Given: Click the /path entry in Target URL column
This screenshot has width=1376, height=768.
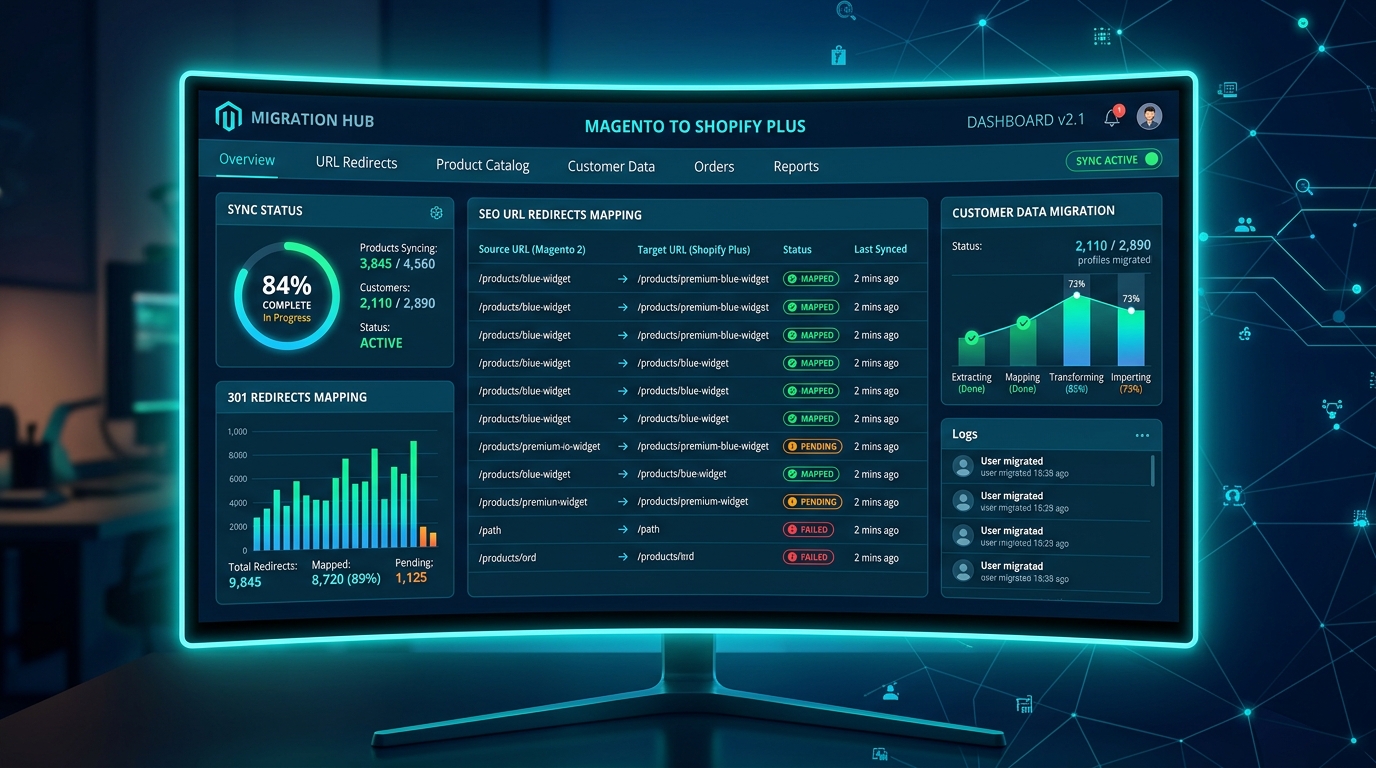Looking at the screenshot, I should click(x=648, y=530).
